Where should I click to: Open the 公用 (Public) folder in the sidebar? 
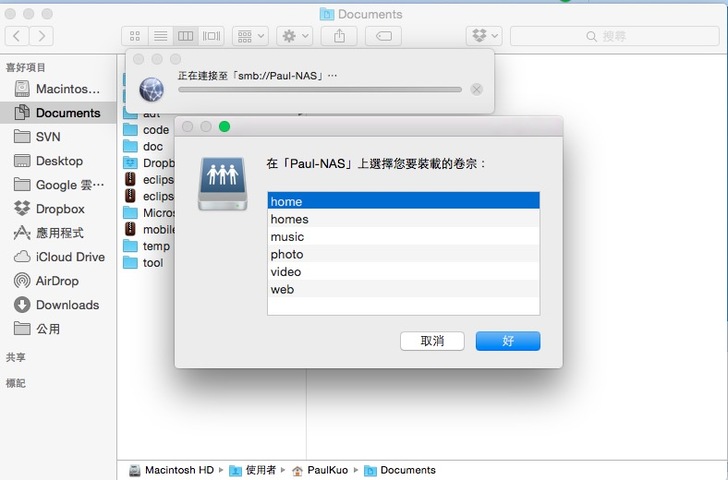(58, 329)
